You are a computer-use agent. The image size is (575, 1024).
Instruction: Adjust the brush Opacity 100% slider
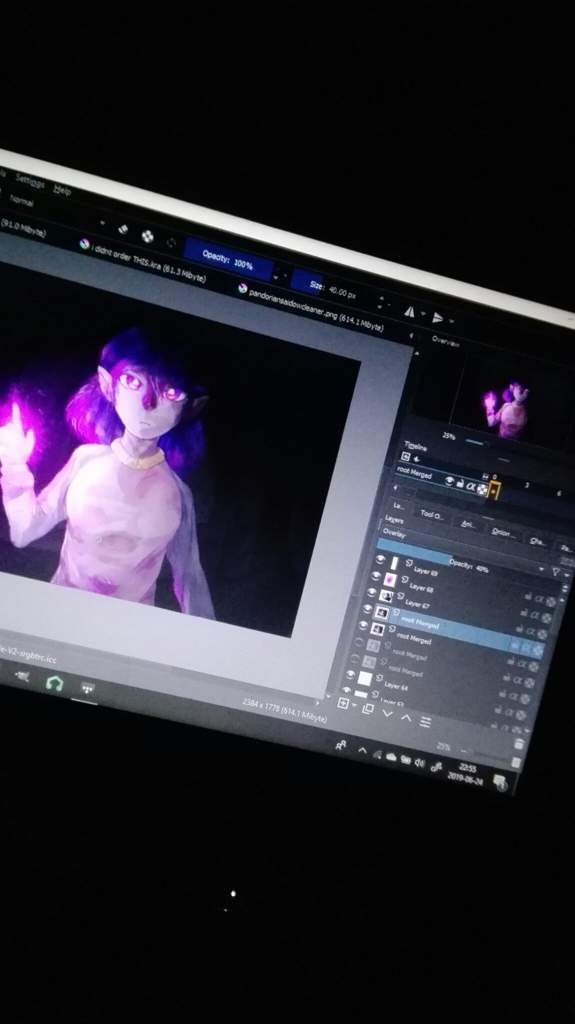coord(228,259)
